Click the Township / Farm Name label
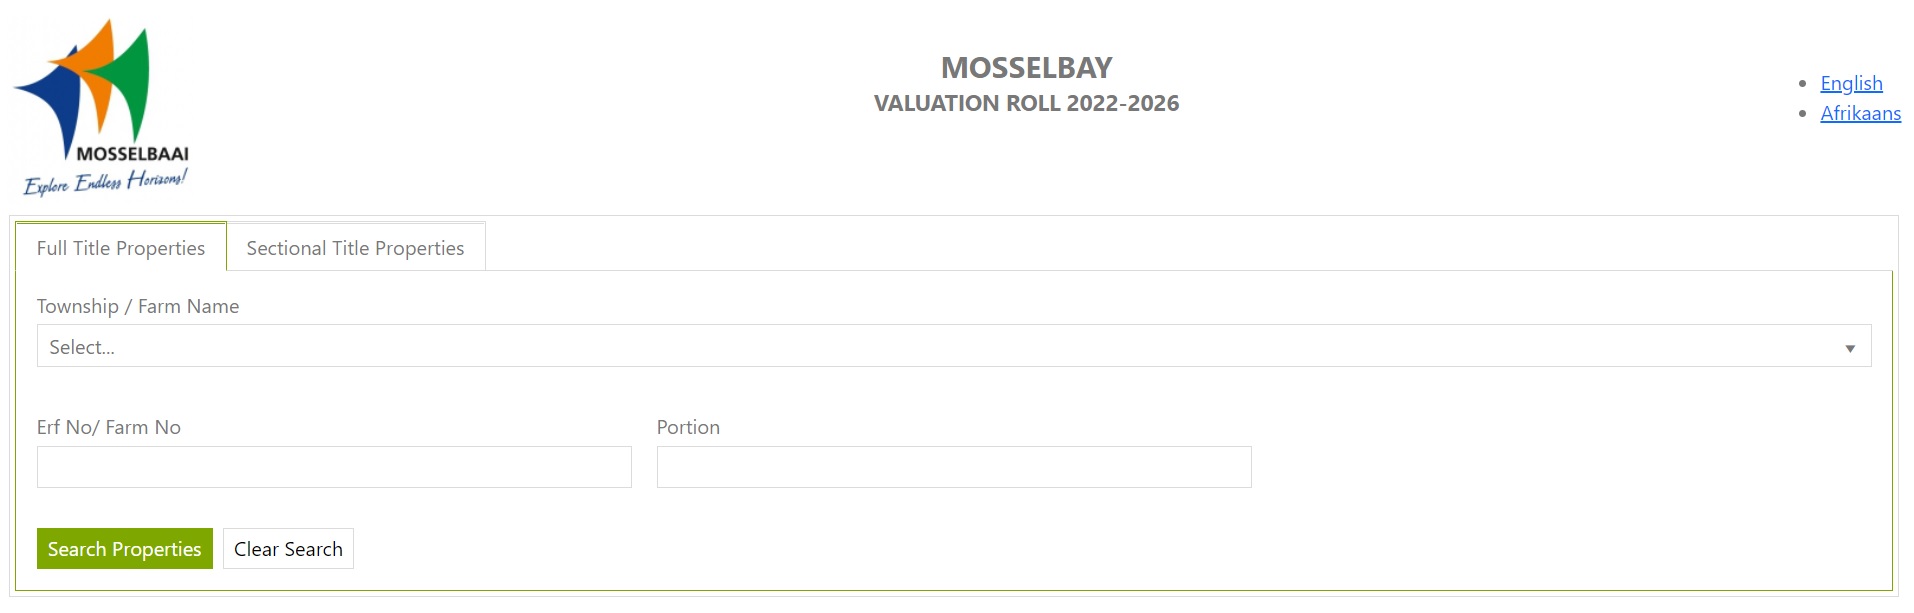 click(x=138, y=306)
